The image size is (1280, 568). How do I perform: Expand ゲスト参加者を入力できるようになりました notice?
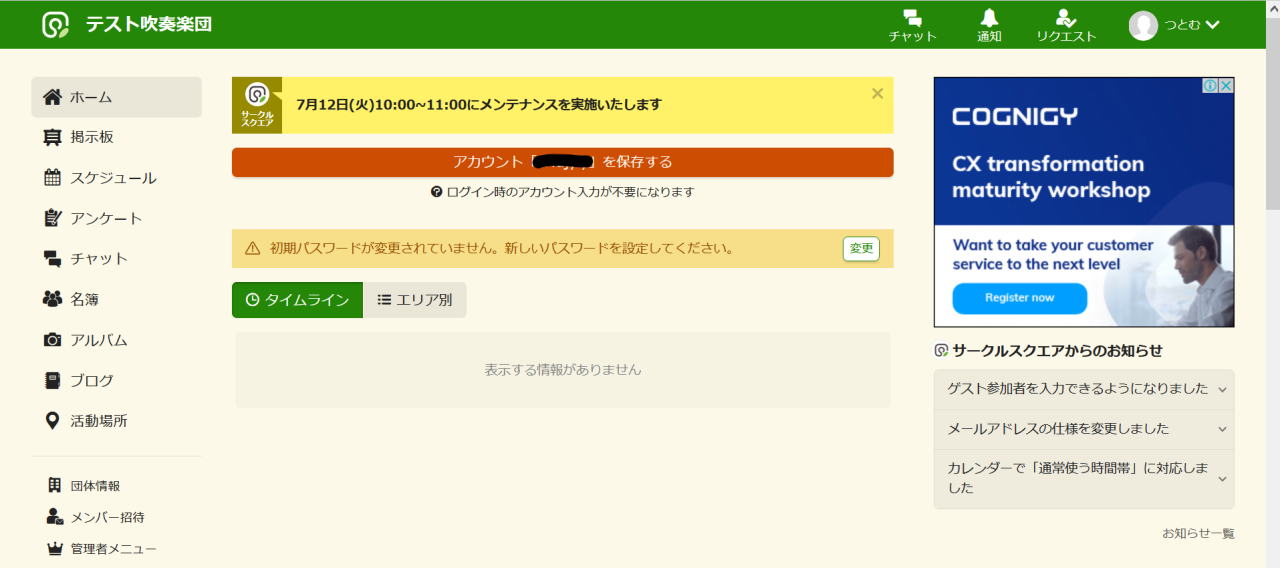pos(1084,389)
